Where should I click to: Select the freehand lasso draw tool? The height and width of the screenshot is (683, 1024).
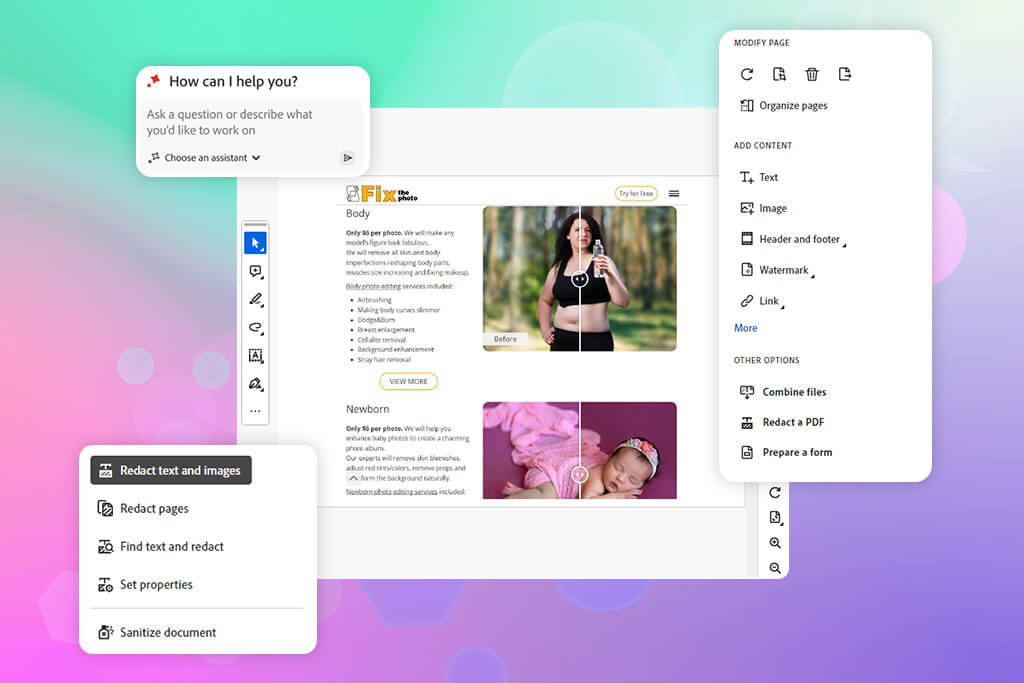(x=255, y=327)
